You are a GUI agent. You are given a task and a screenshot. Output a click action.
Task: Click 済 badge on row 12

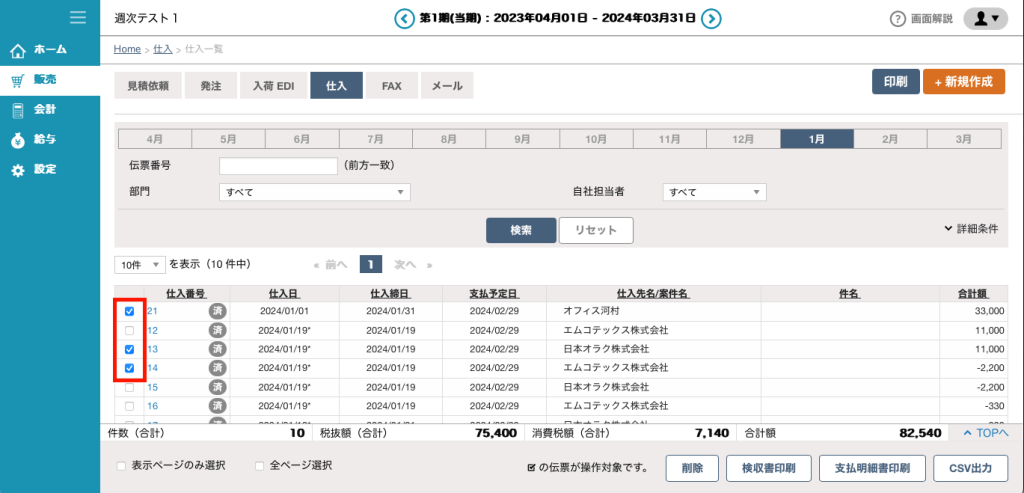click(x=217, y=330)
